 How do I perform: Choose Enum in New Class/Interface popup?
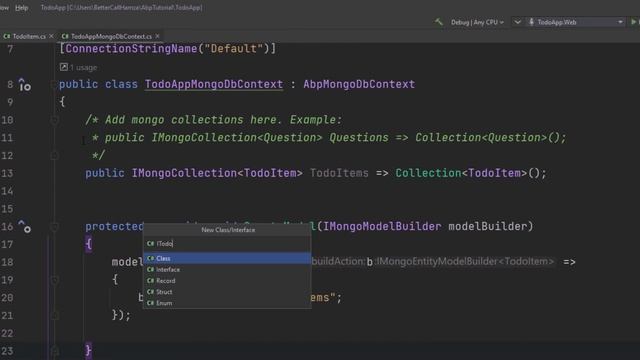tap(227, 303)
